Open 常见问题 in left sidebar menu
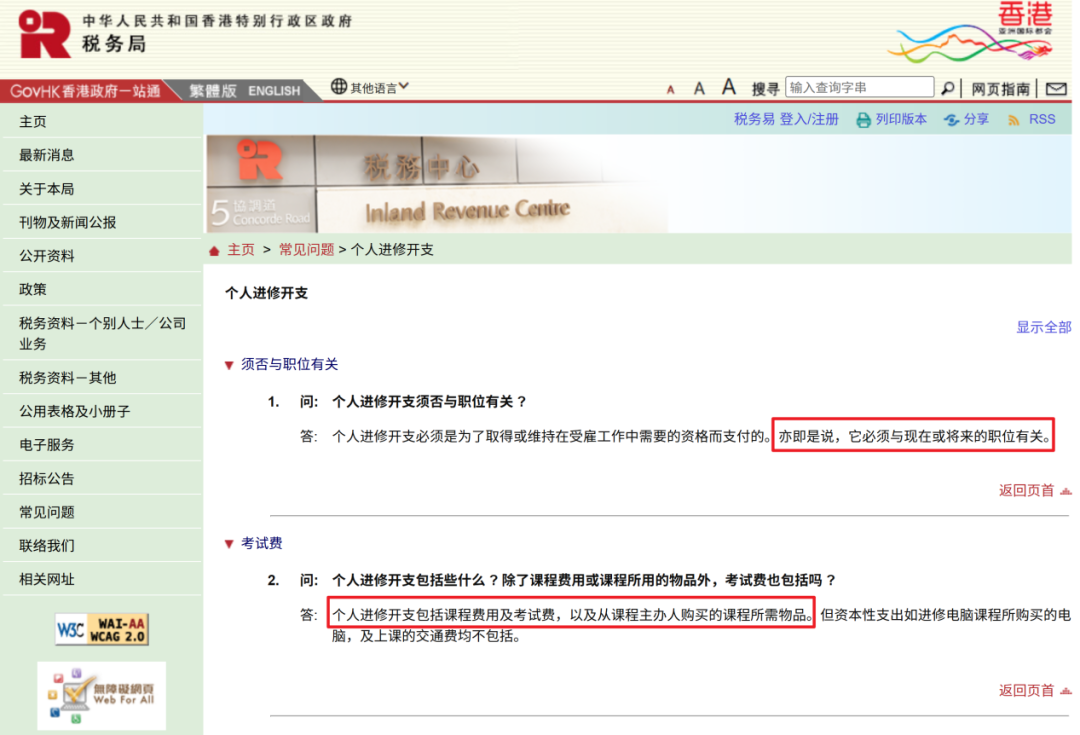Screen dimensions: 1080x735 47,512
